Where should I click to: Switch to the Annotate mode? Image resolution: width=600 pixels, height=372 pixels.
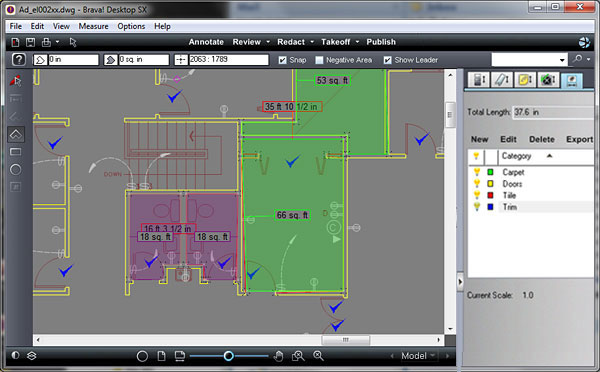[x=206, y=42]
